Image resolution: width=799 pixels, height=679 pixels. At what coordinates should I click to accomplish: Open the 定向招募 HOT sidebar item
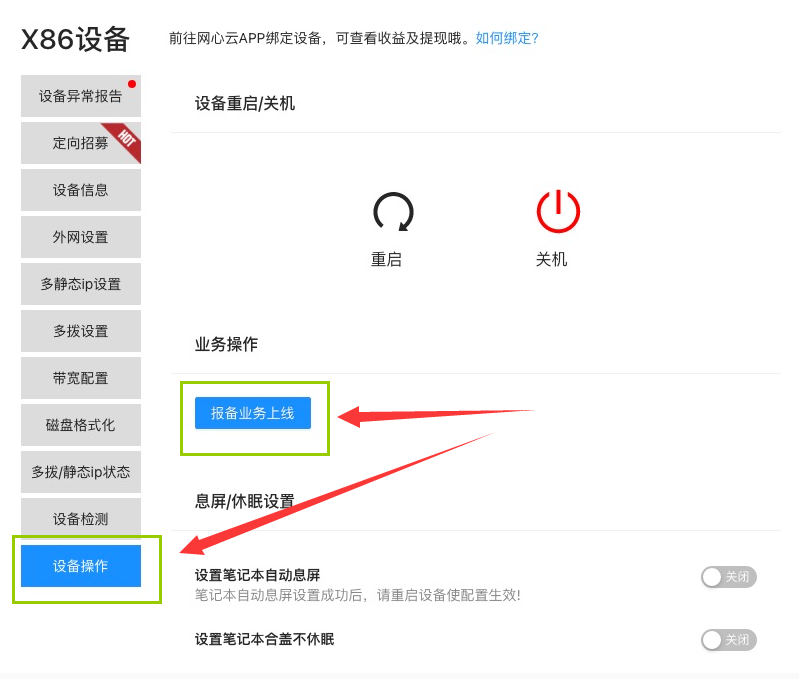pos(81,143)
